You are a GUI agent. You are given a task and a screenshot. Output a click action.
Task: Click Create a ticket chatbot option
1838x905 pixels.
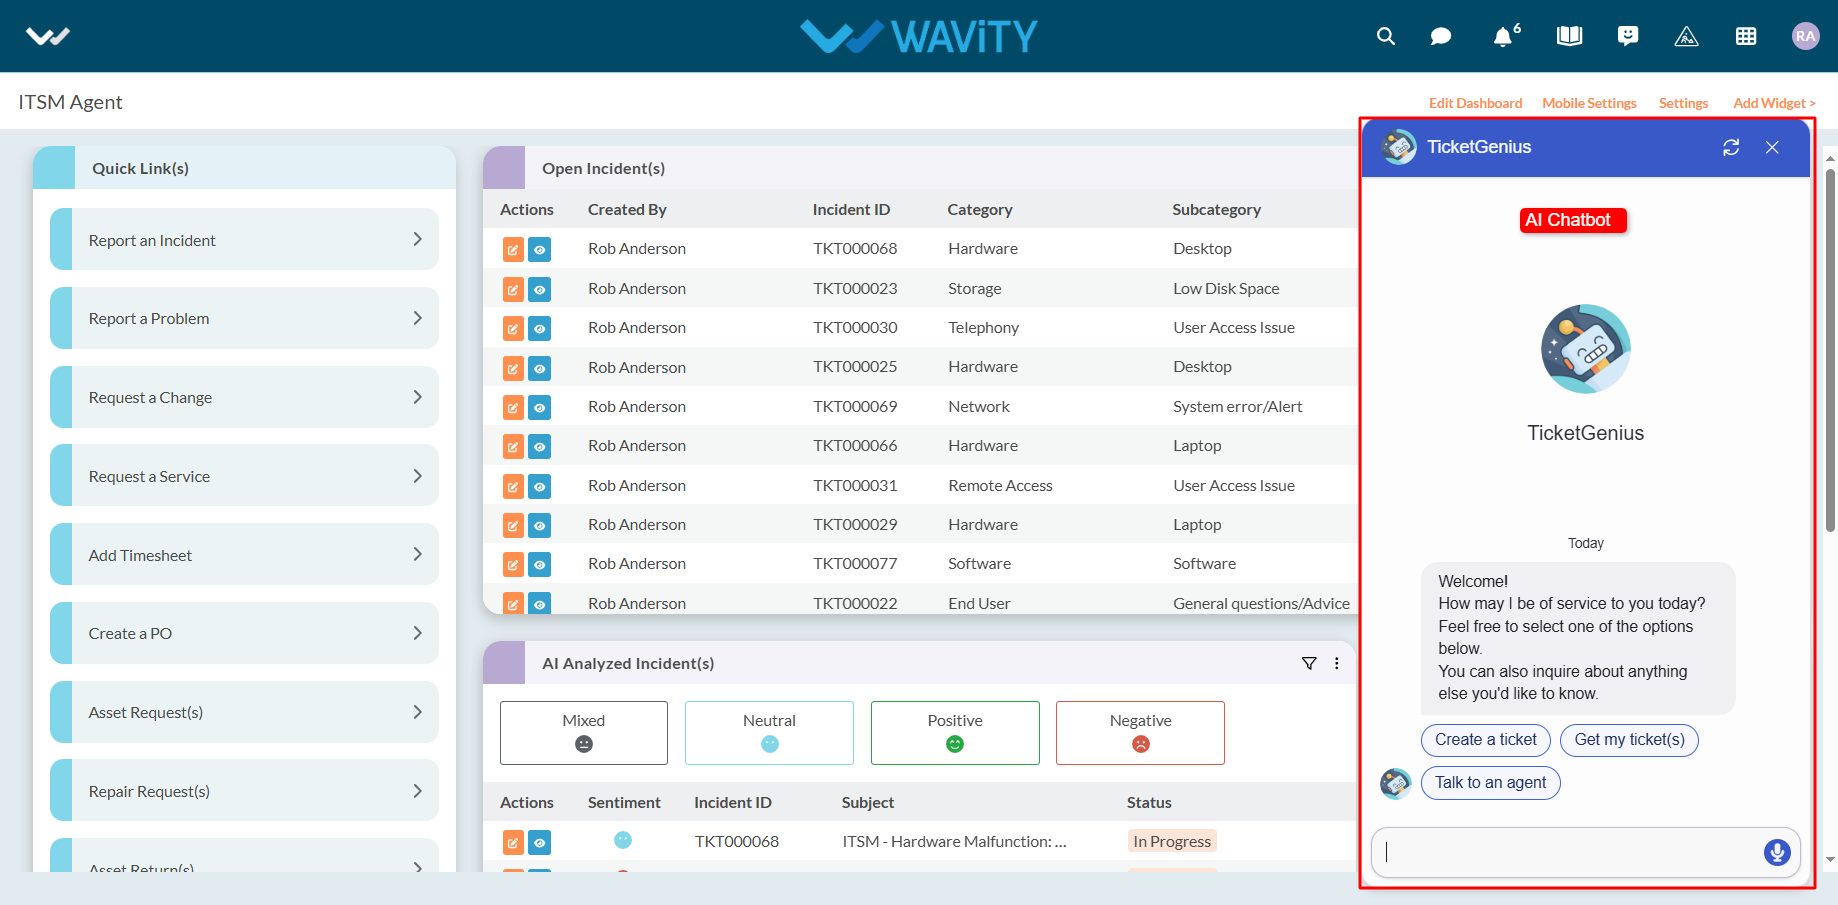pyautogui.click(x=1486, y=740)
